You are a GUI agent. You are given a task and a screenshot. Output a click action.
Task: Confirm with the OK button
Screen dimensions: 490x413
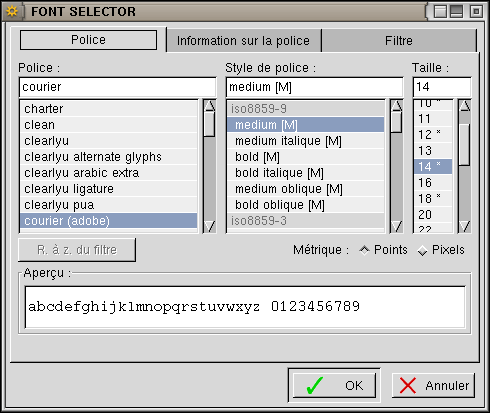334,385
